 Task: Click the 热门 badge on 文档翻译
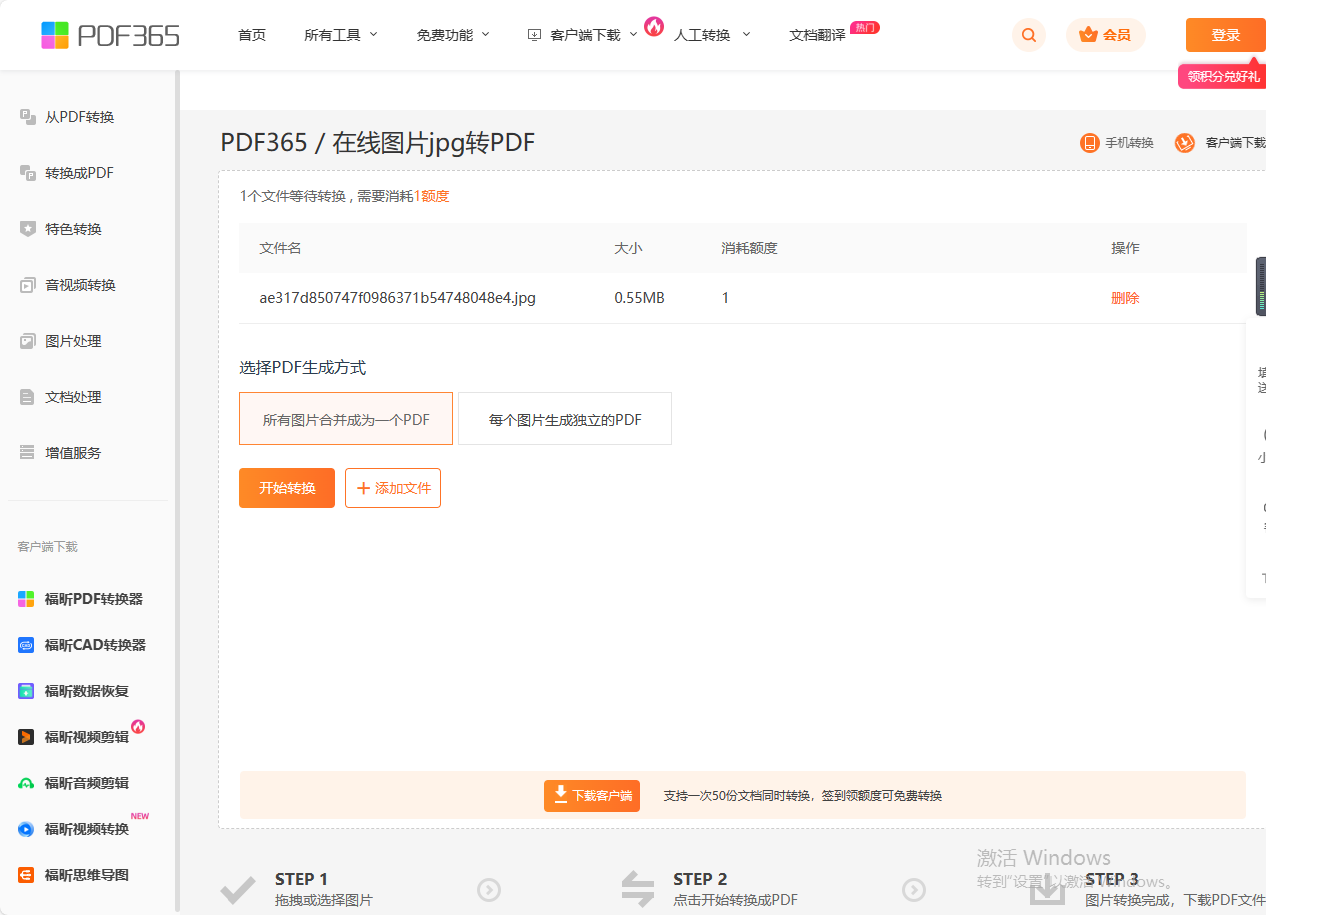tap(865, 27)
